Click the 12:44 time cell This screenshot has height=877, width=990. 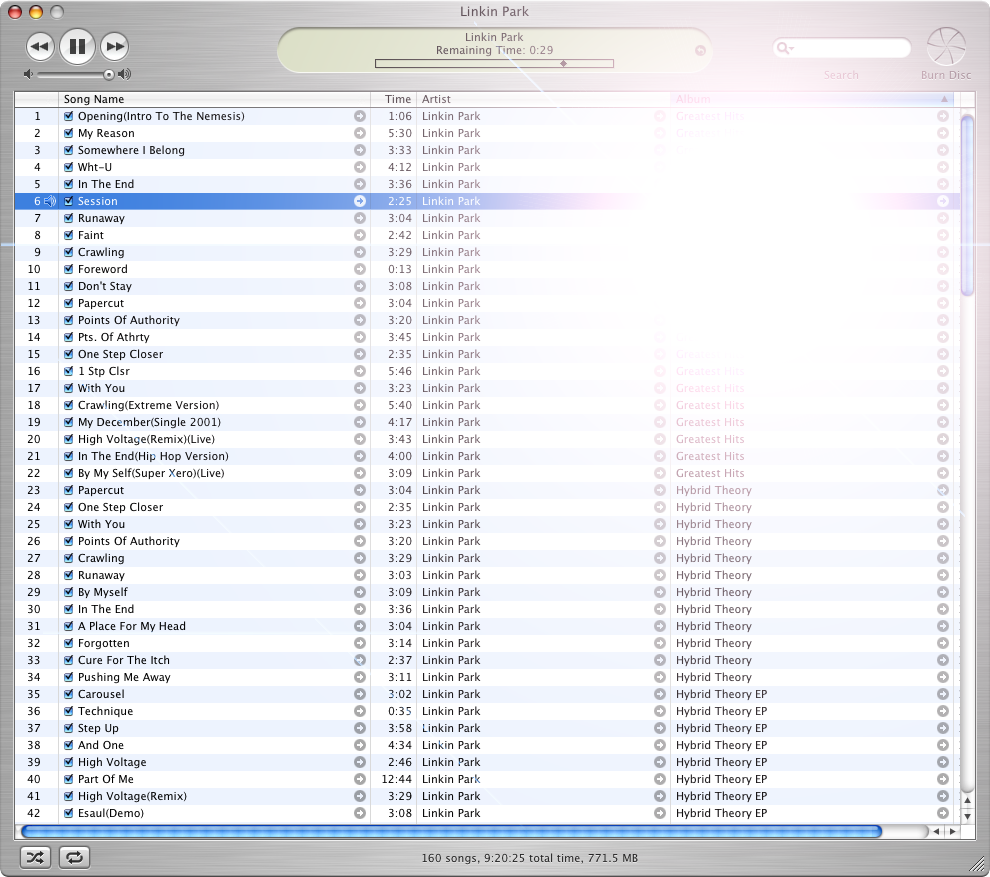tap(397, 780)
